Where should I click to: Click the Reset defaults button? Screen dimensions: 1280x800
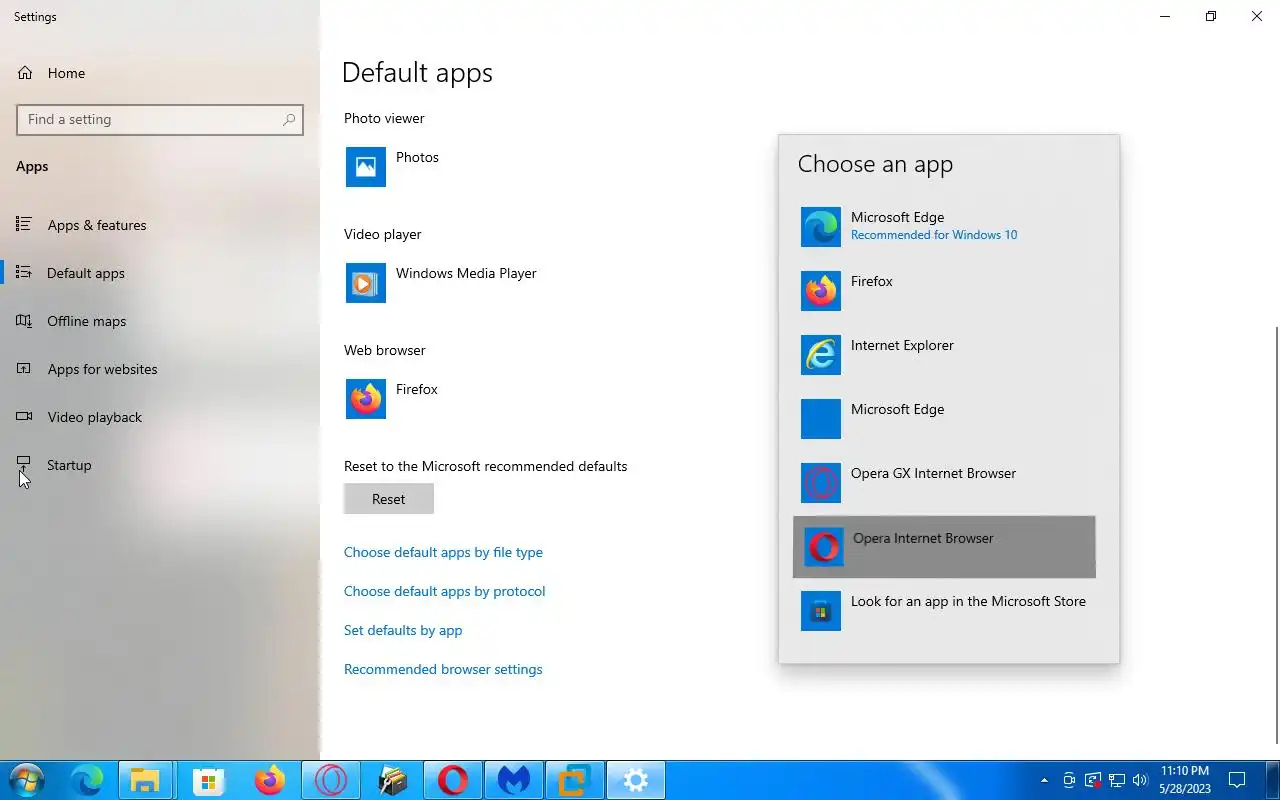(x=389, y=499)
